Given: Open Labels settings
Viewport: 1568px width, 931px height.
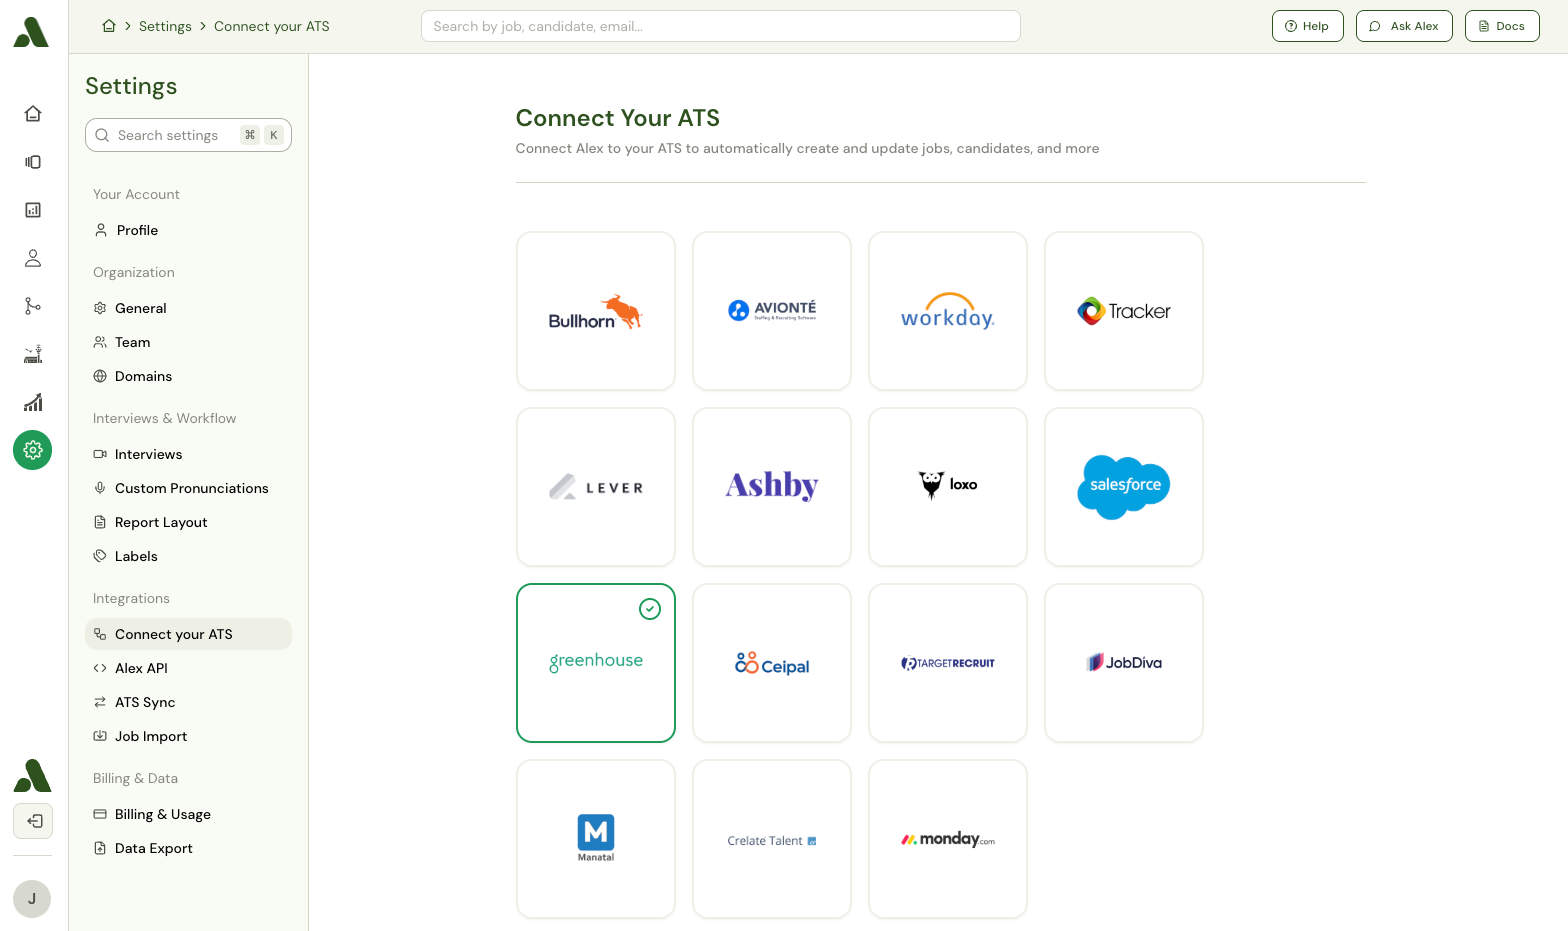Looking at the screenshot, I should click(x=188, y=556).
